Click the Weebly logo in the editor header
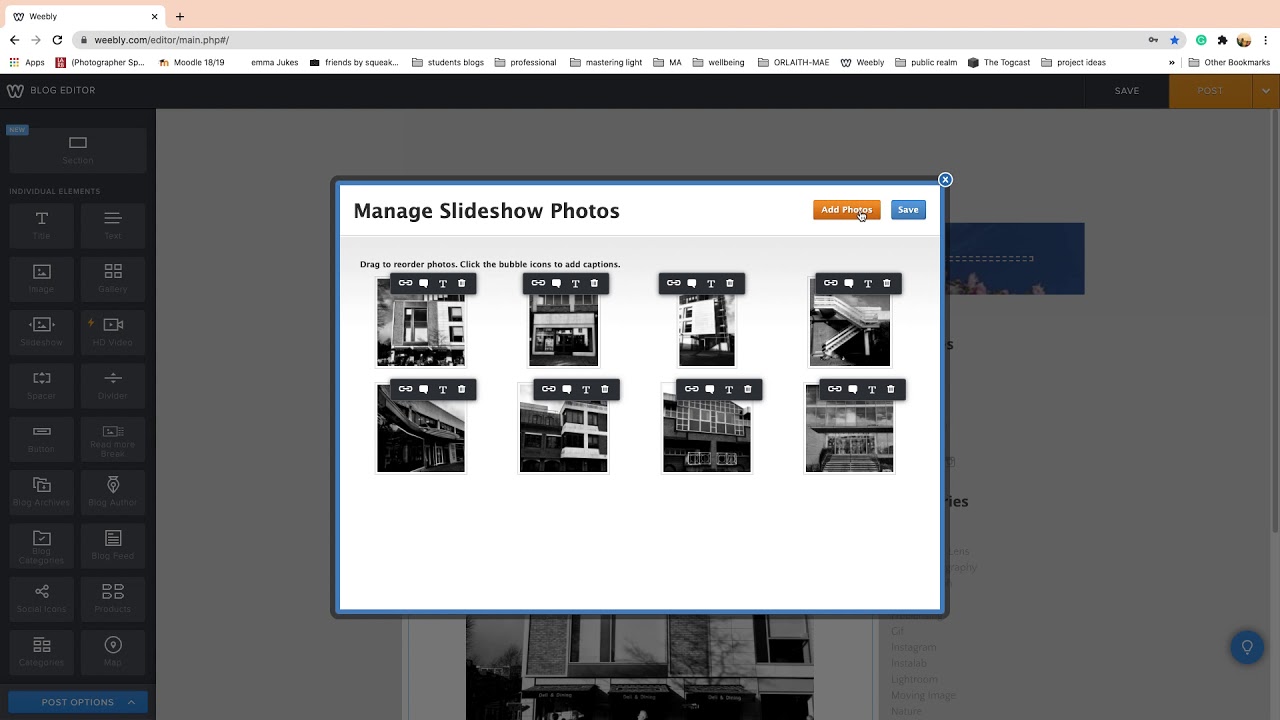1280x720 pixels. [x=15, y=90]
